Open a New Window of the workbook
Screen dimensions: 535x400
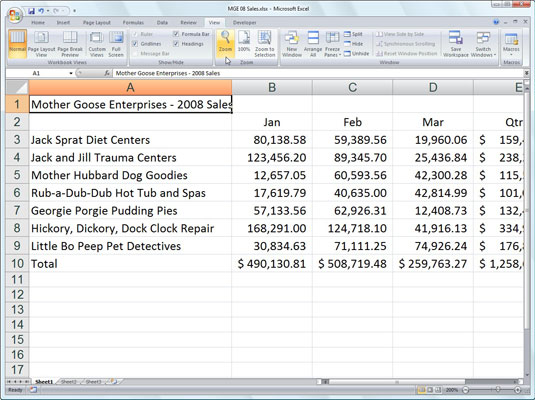[292, 44]
